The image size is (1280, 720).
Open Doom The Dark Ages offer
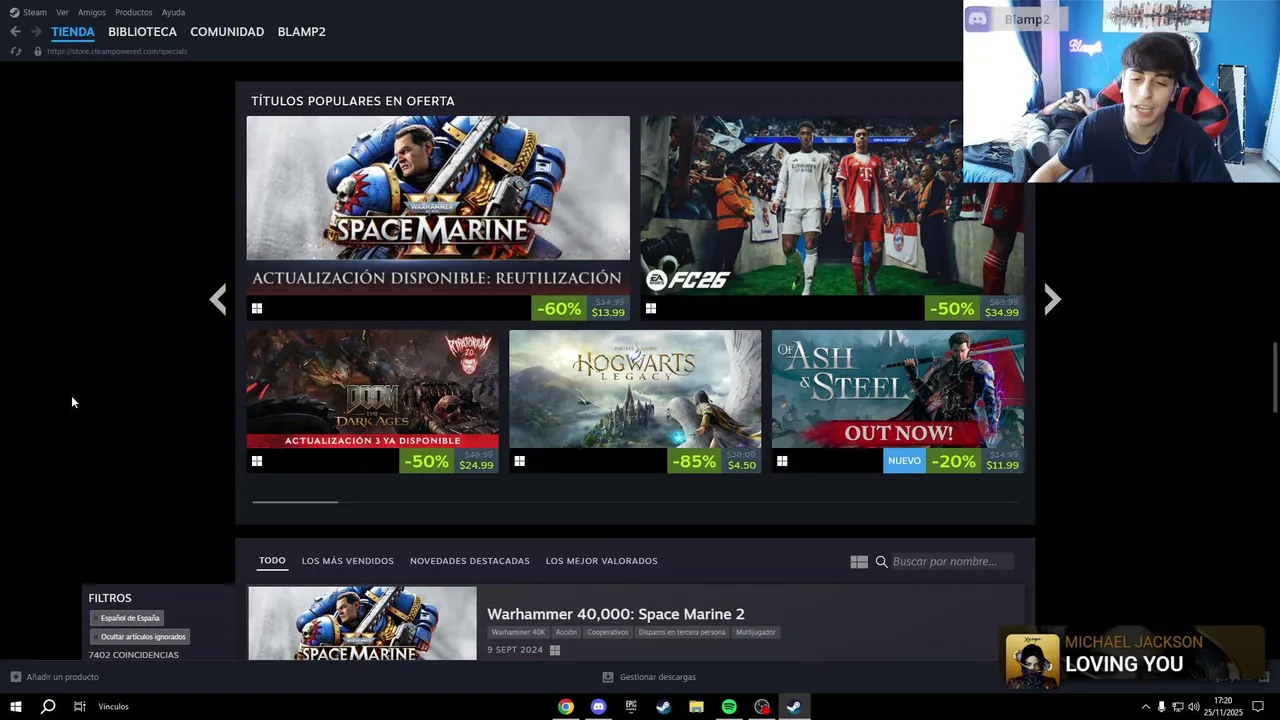point(372,401)
